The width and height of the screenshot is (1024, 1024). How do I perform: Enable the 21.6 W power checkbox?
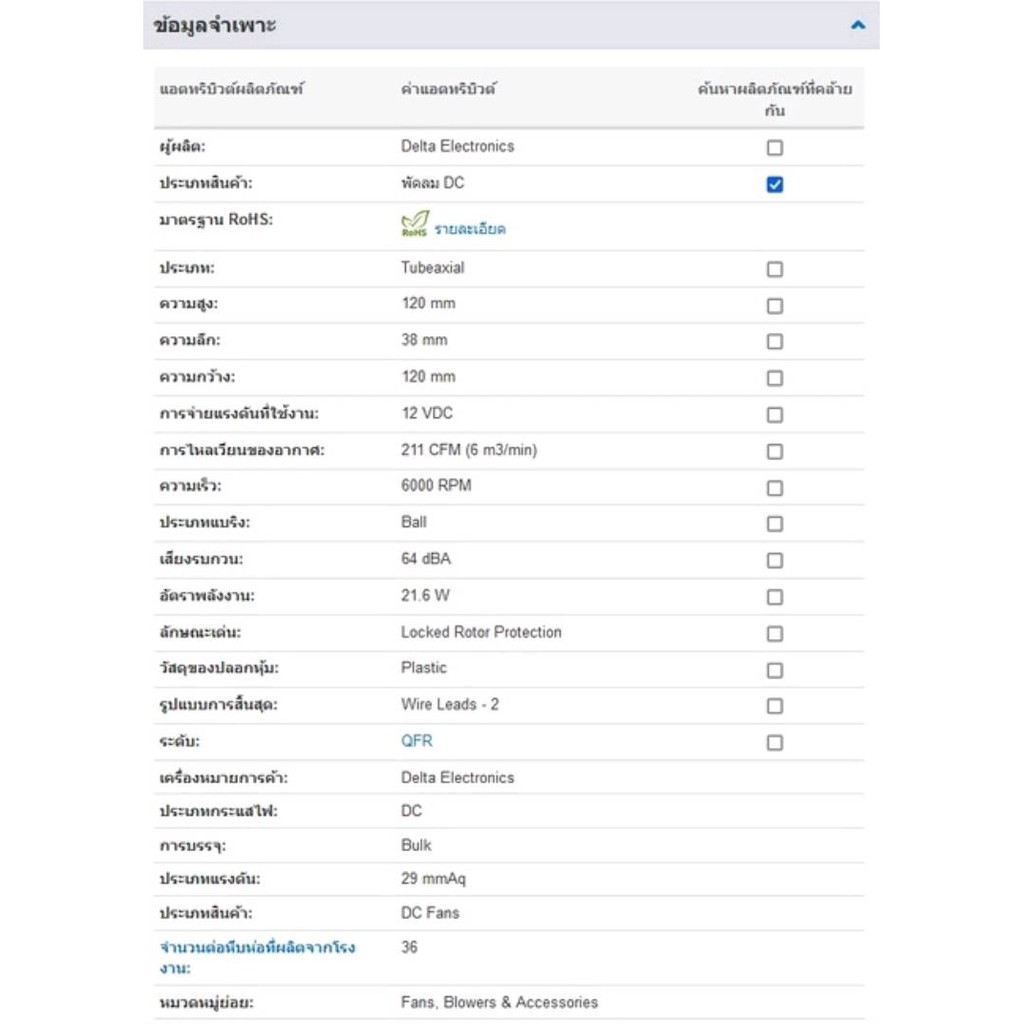[774, 597]
